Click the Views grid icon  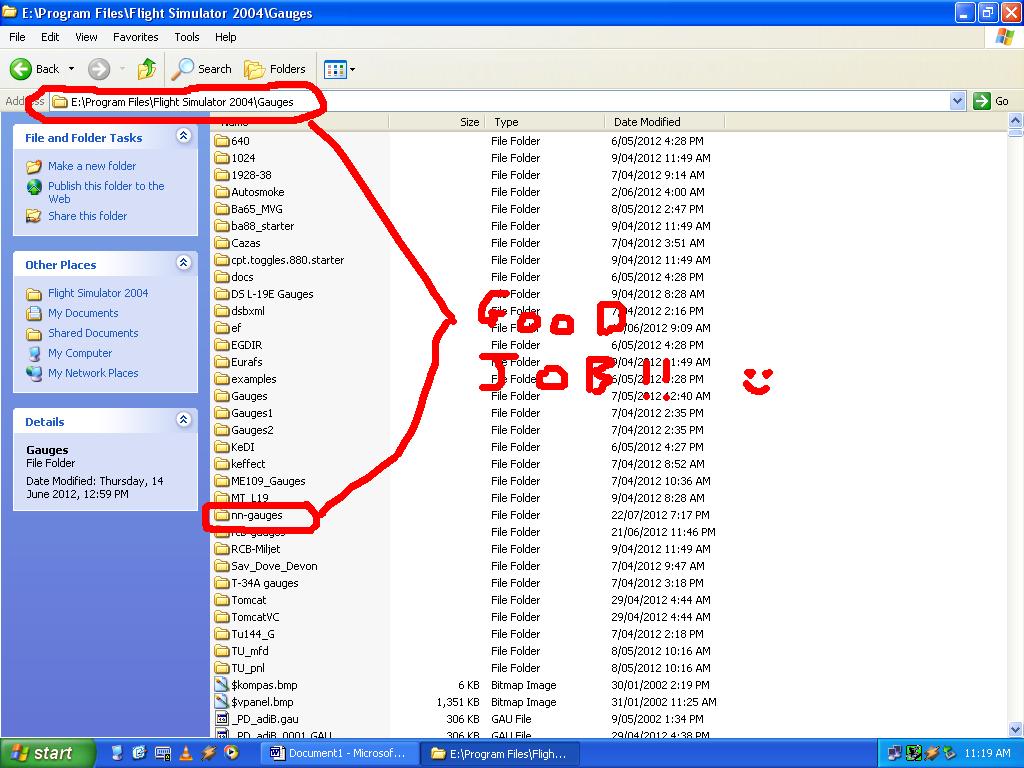(x=335, y=69)
